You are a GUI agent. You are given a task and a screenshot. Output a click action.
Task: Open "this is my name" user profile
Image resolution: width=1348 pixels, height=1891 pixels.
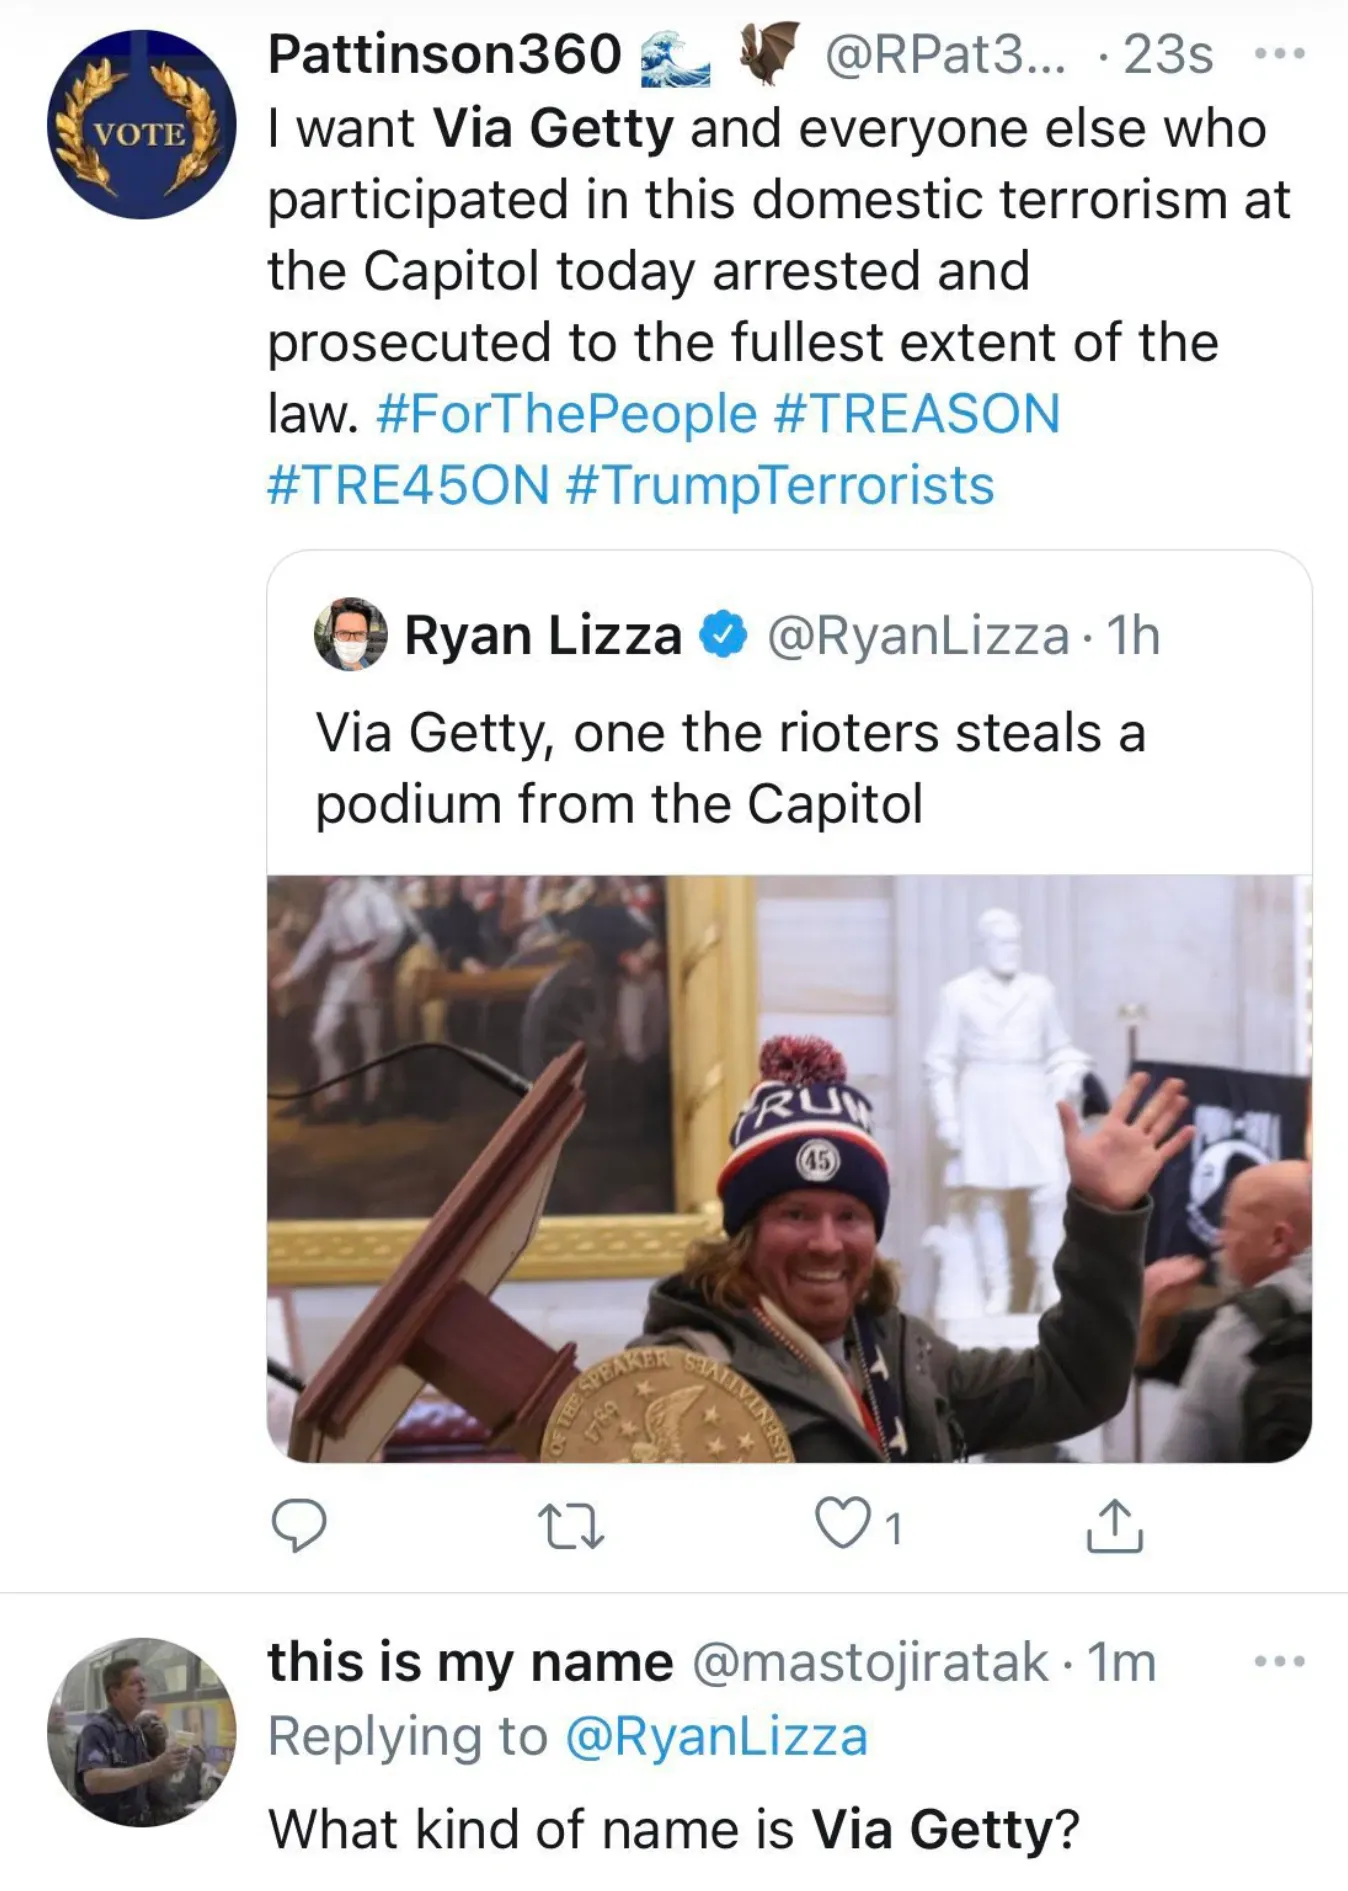[x=470, y=1663]
